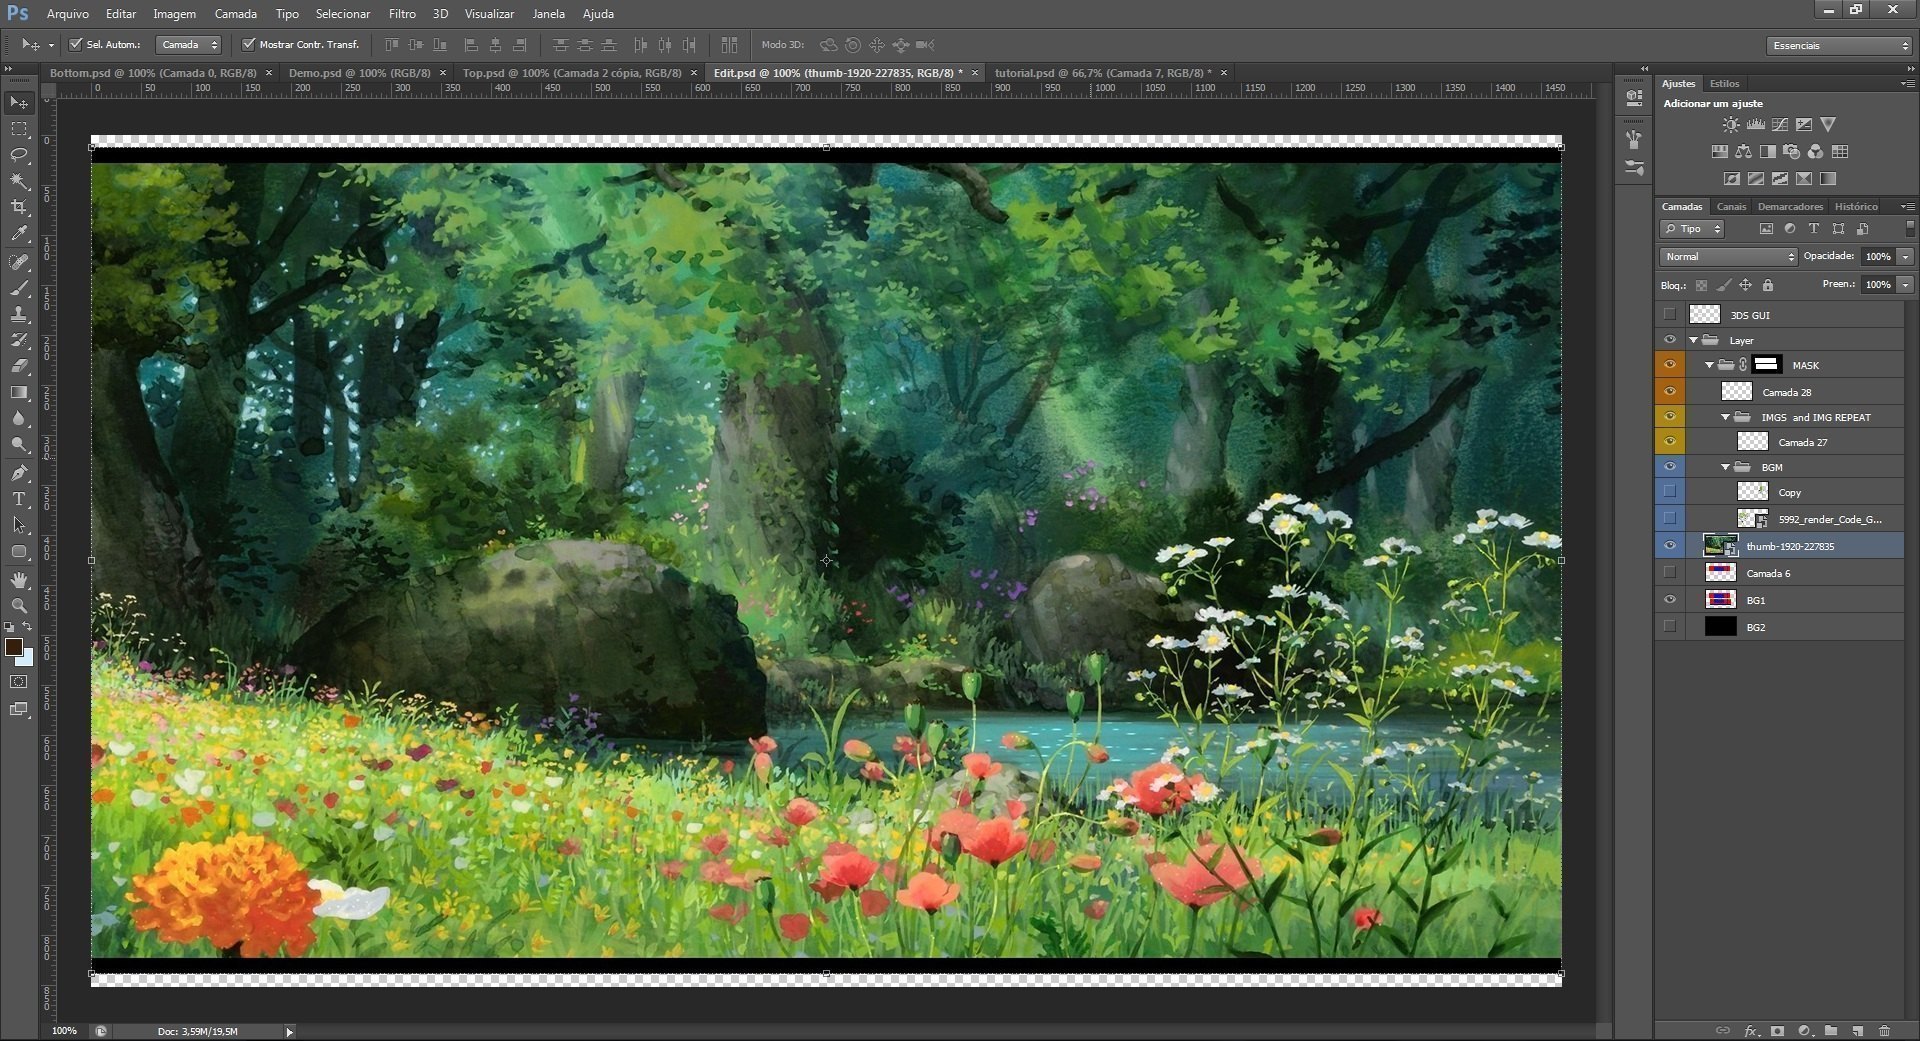Show the BG2 layer

1670,627
